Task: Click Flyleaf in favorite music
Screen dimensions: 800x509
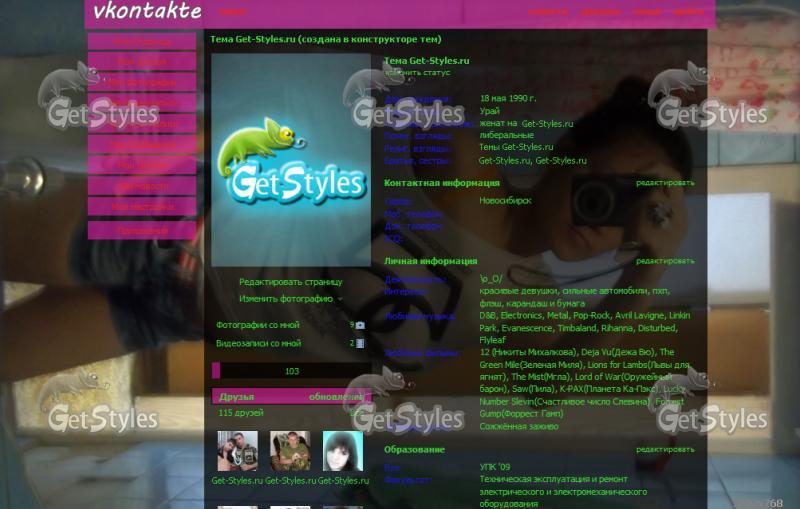Action: [x=492, y=340]
